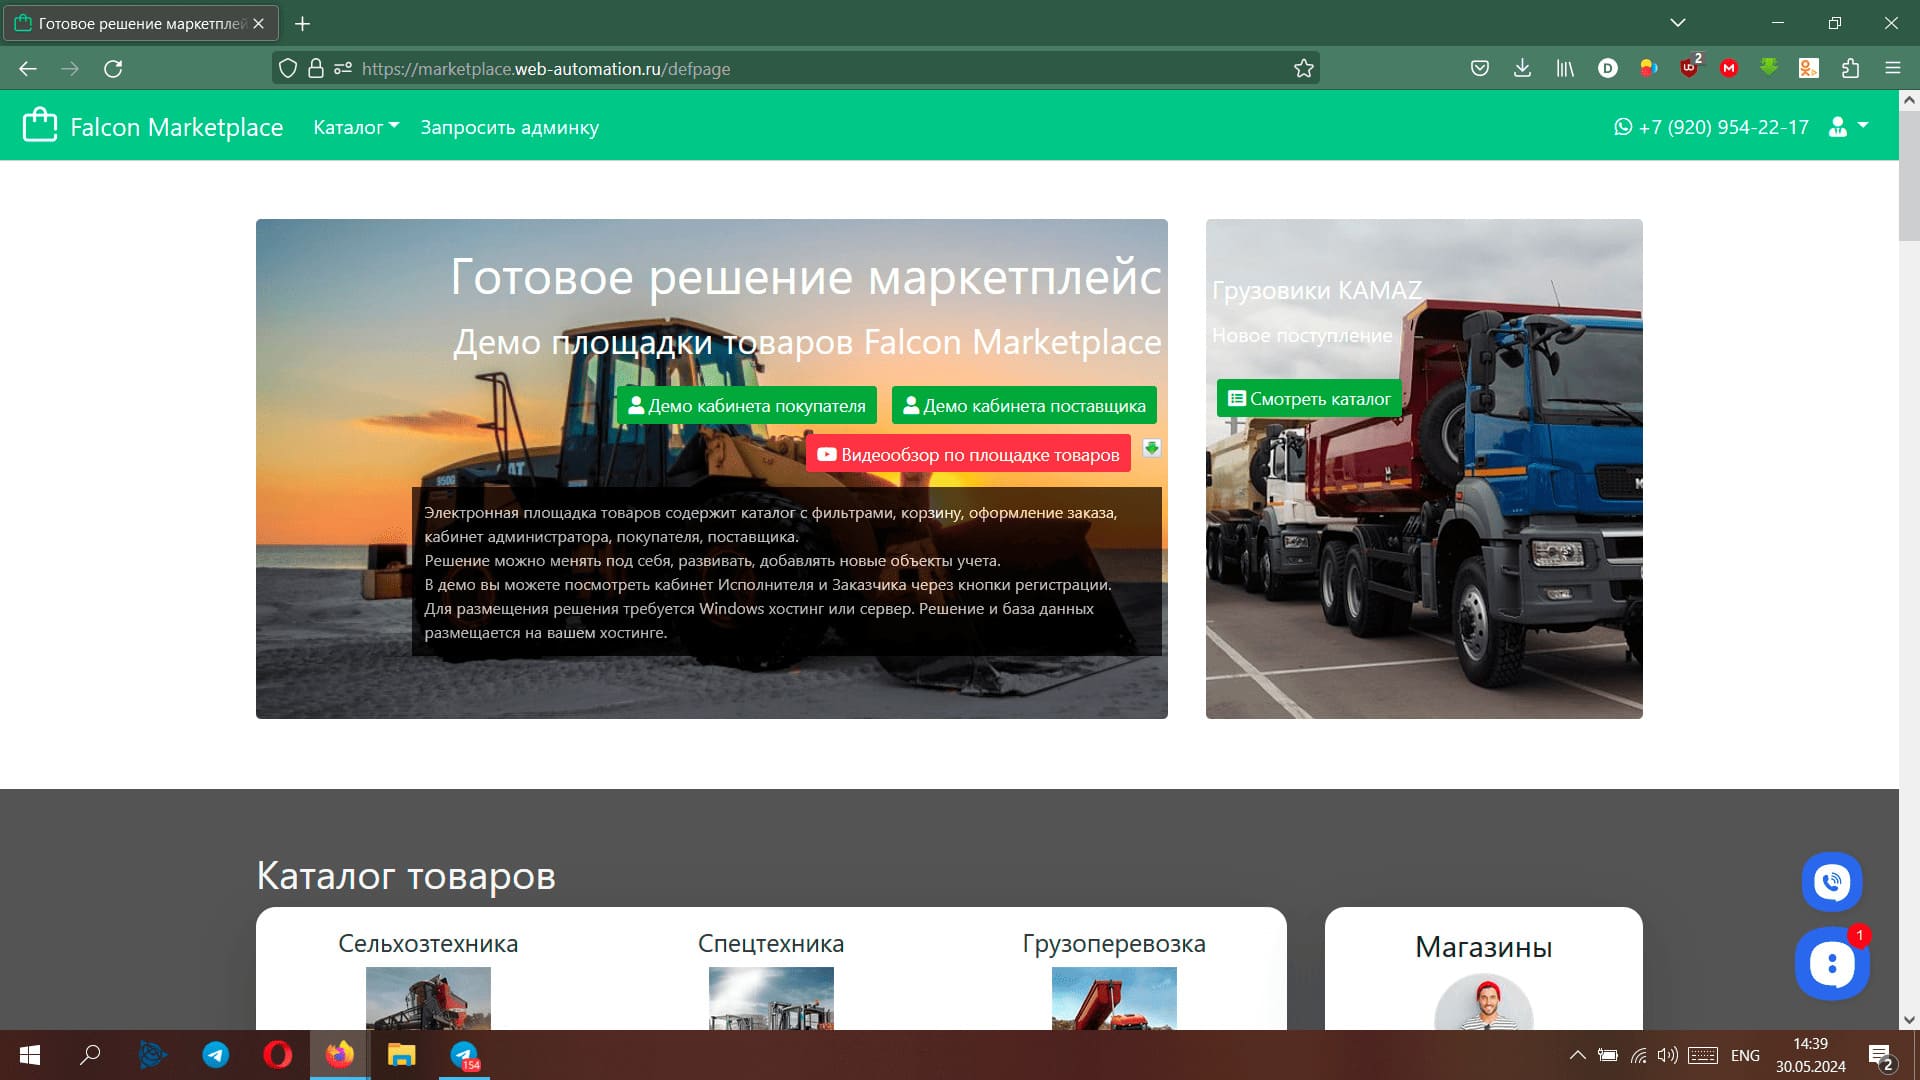Open Firefox extensions puzzle icon
Viewport: 1920px width, 1080px height.
coord(1850,69)
